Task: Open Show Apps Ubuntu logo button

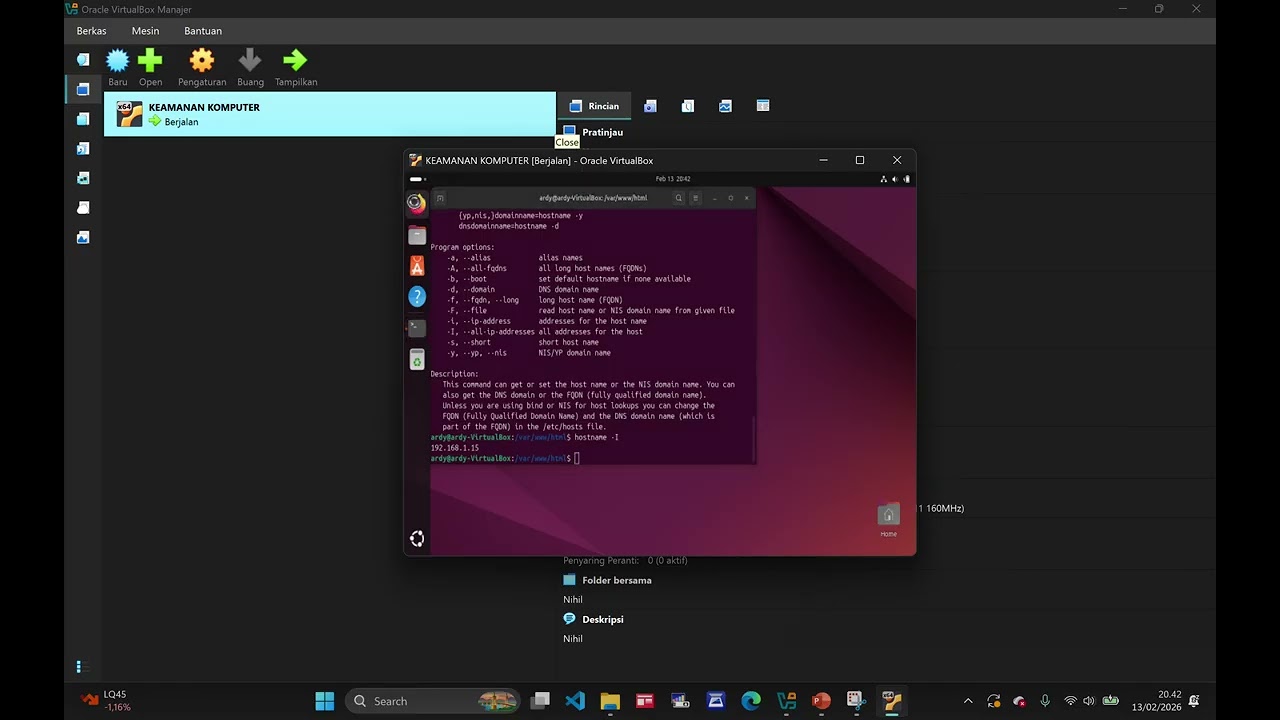Action: click(417, 539)
